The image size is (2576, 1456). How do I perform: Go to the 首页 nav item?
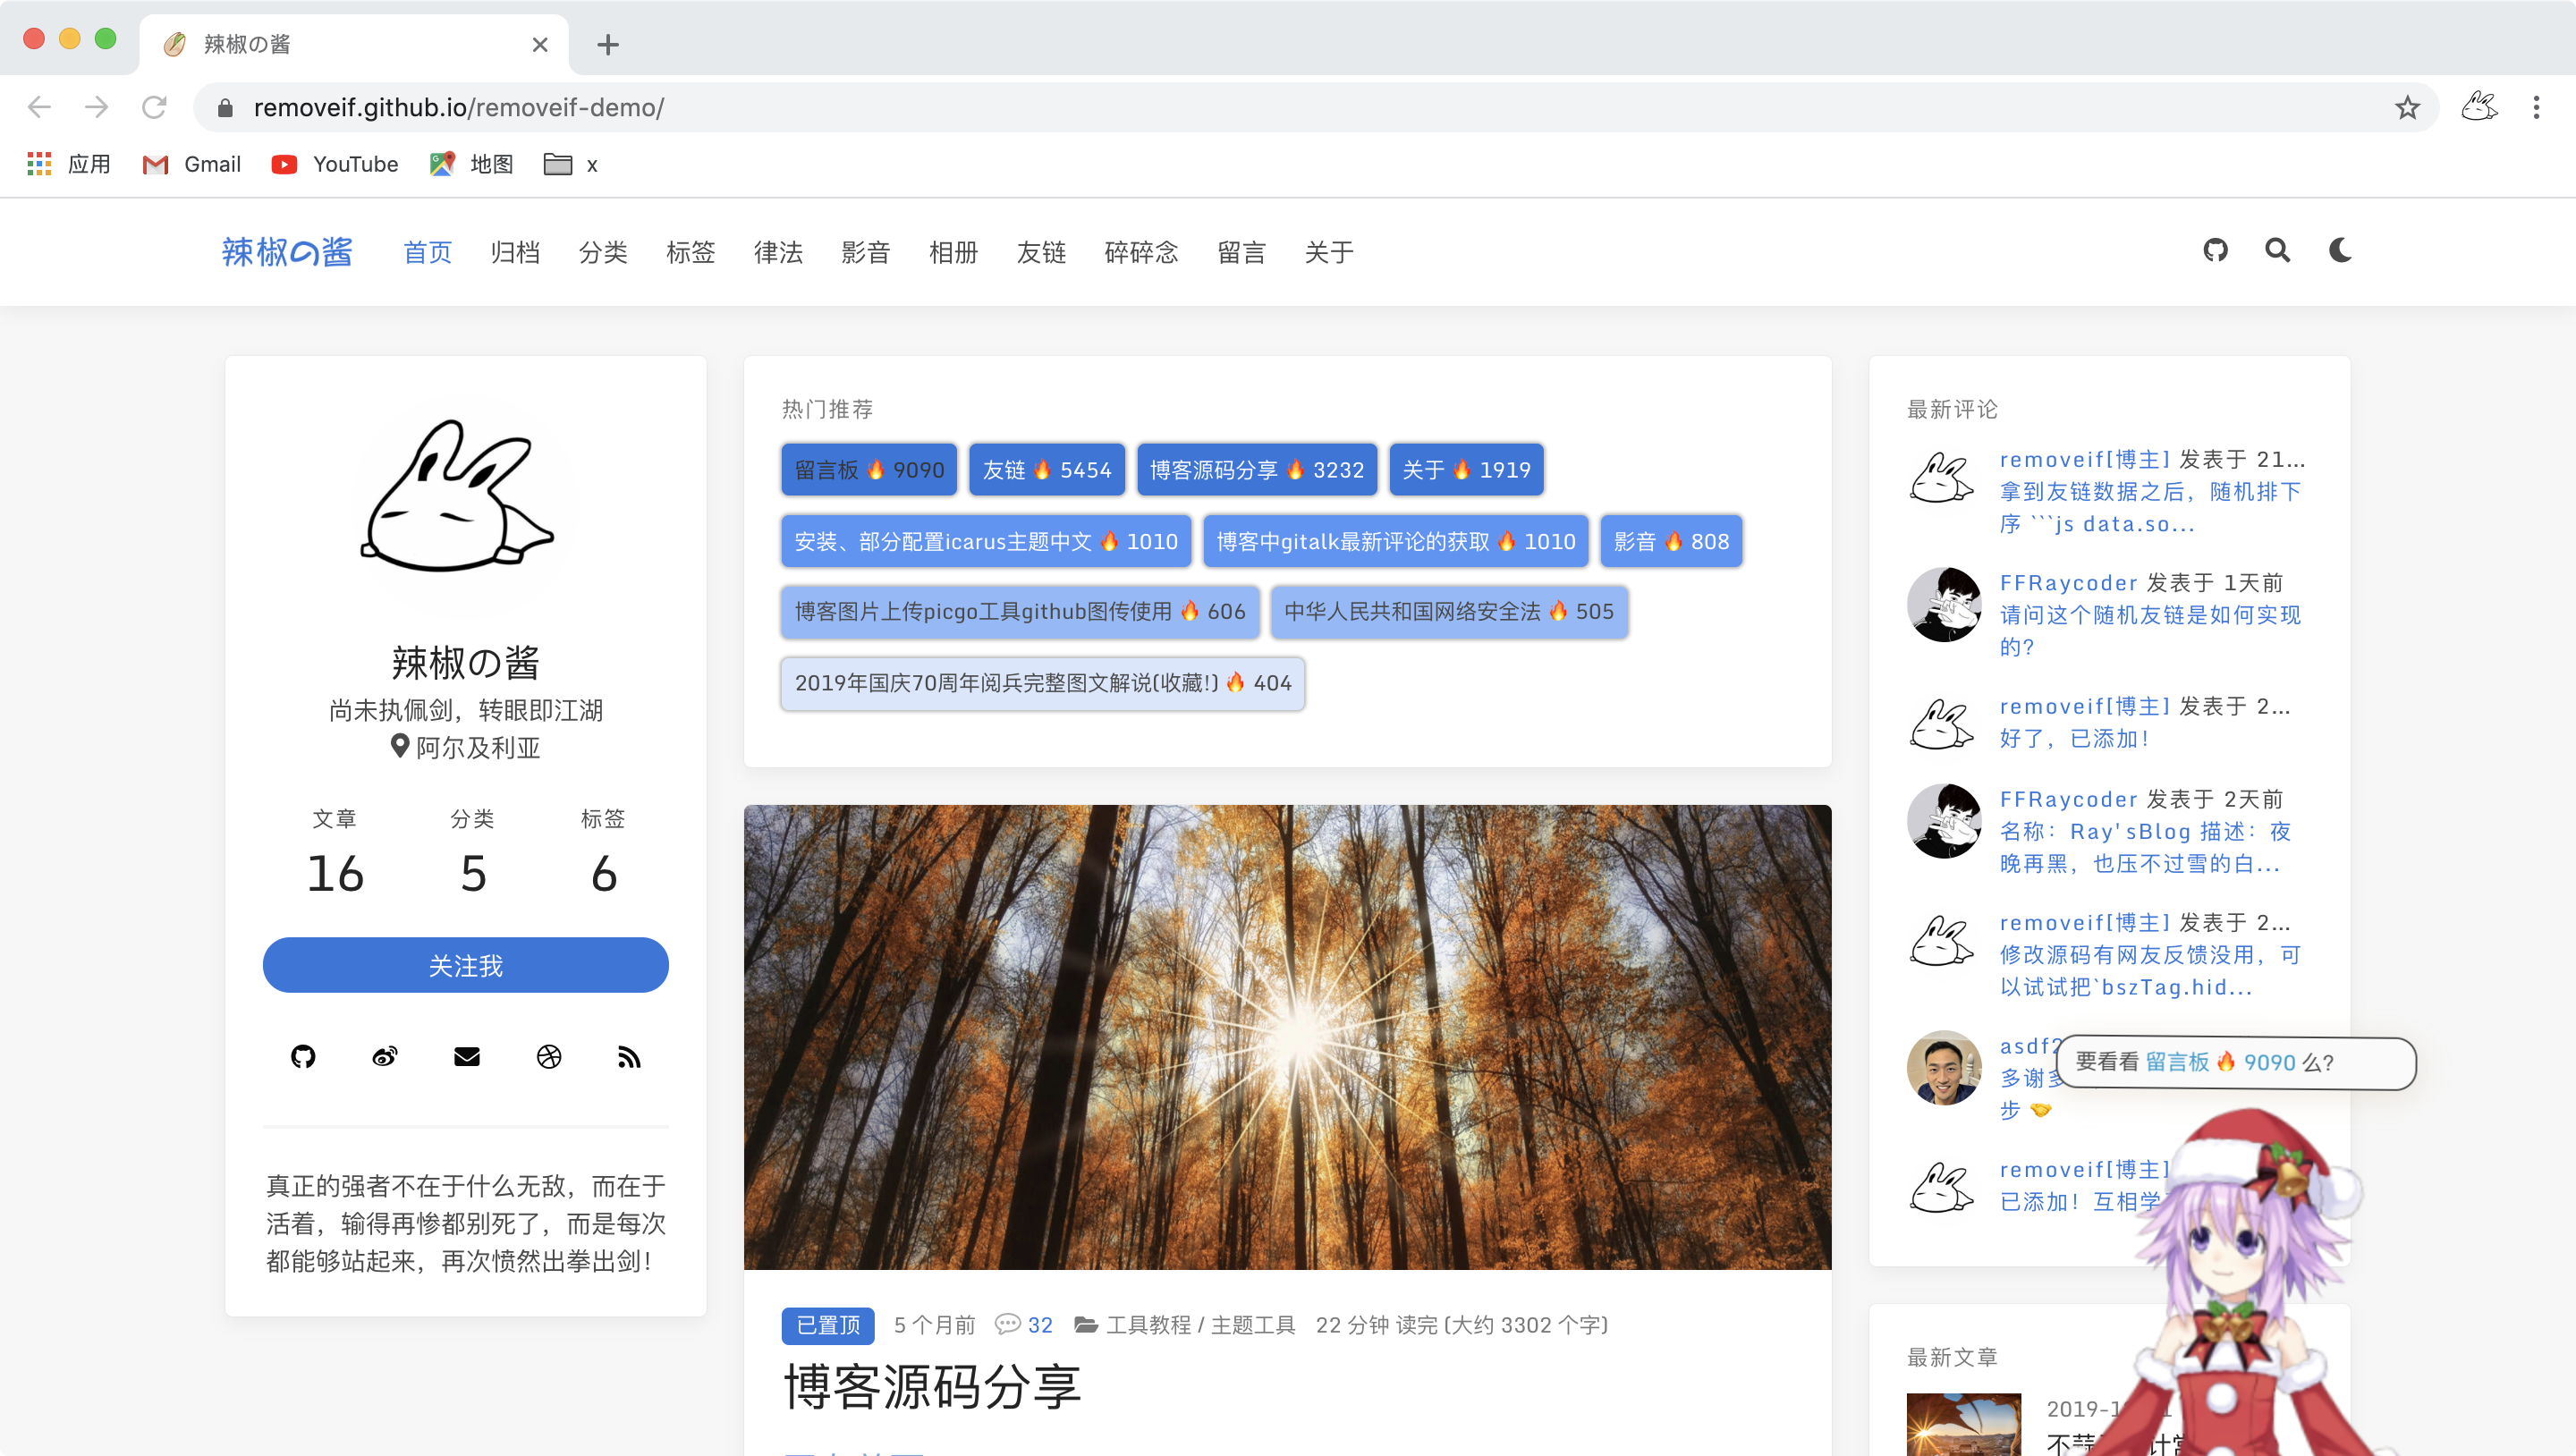point(428,252)
